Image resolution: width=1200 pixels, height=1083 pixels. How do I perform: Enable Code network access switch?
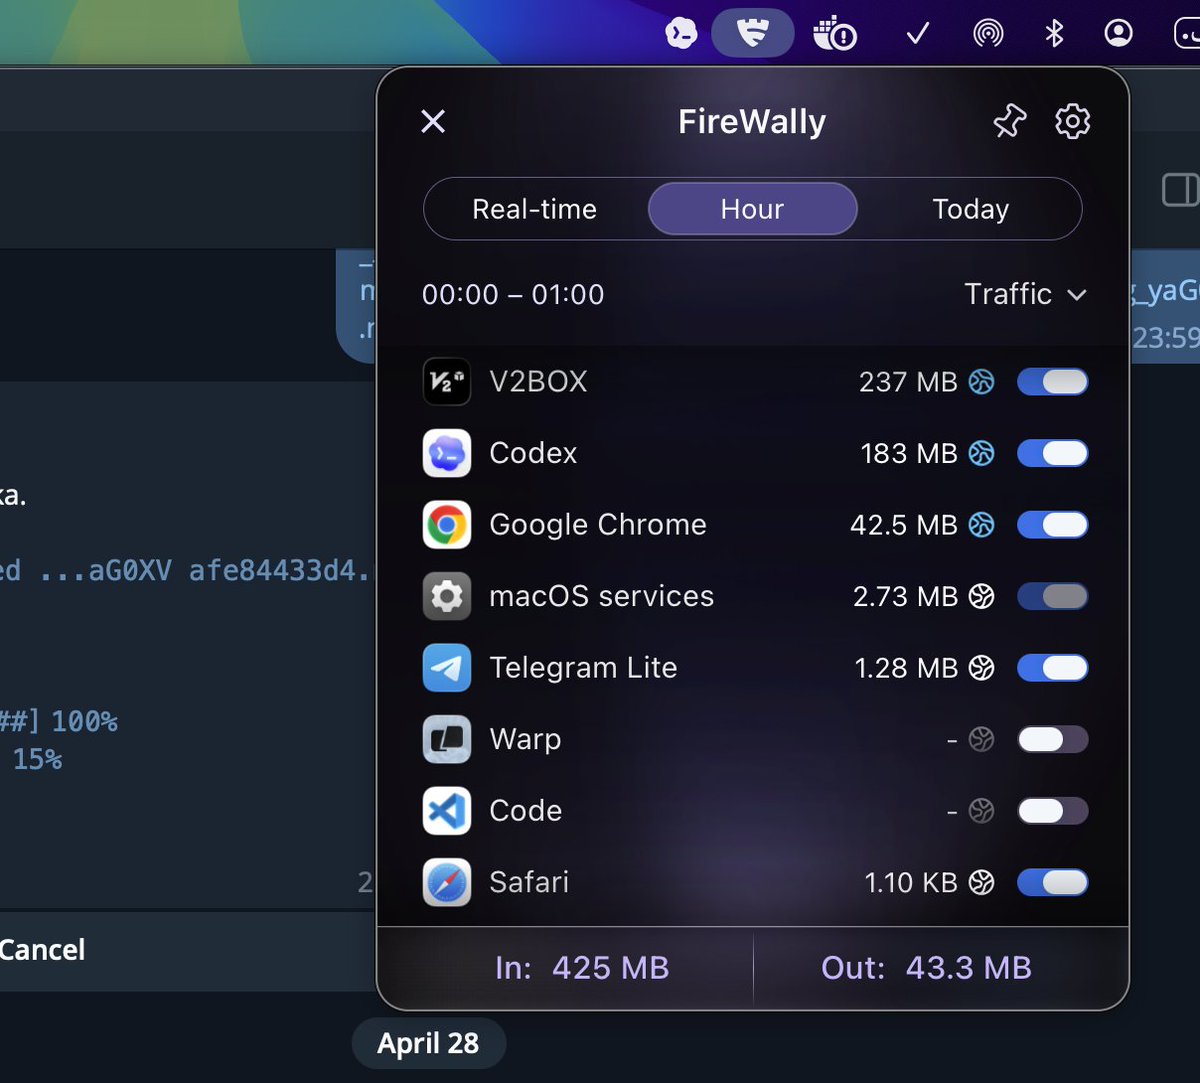(x=1052, y=811)
